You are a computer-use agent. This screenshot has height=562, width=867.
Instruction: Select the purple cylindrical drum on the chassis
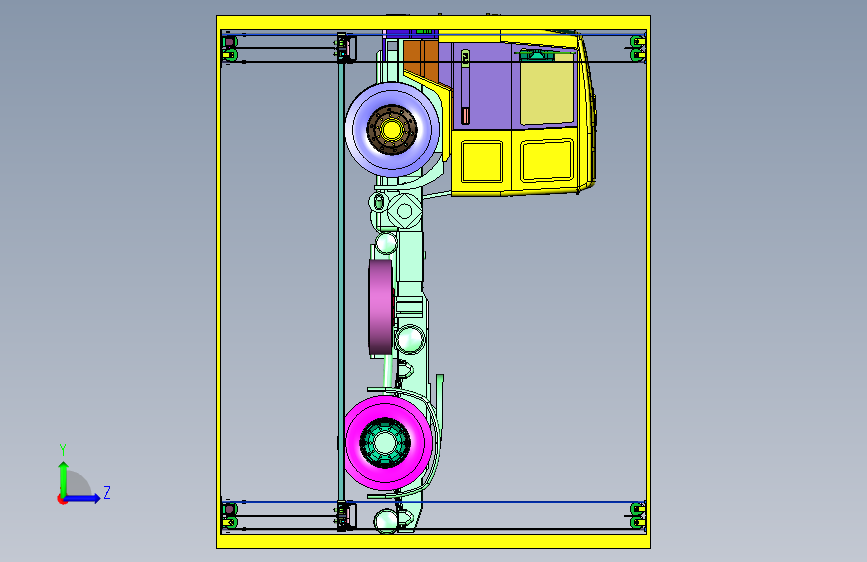coord(380,308)
